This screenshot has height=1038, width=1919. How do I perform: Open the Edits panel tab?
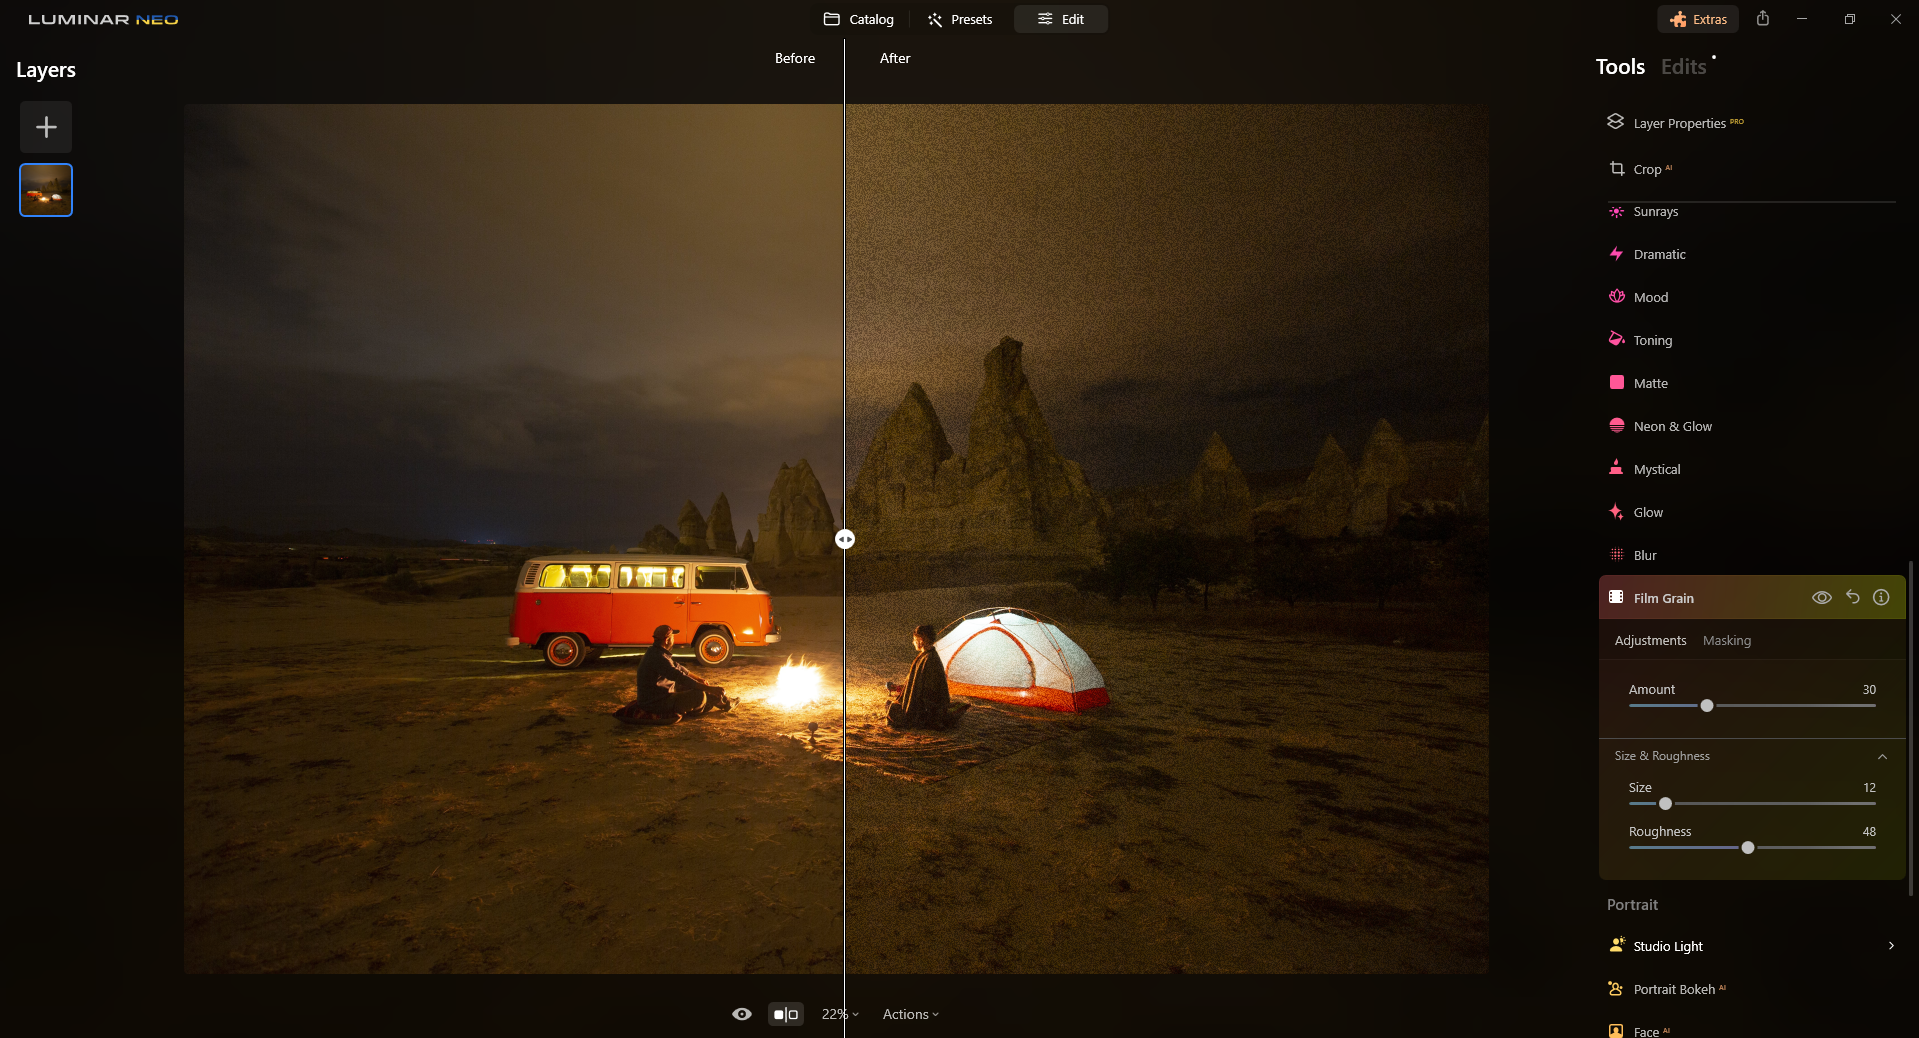(1684, 66)
